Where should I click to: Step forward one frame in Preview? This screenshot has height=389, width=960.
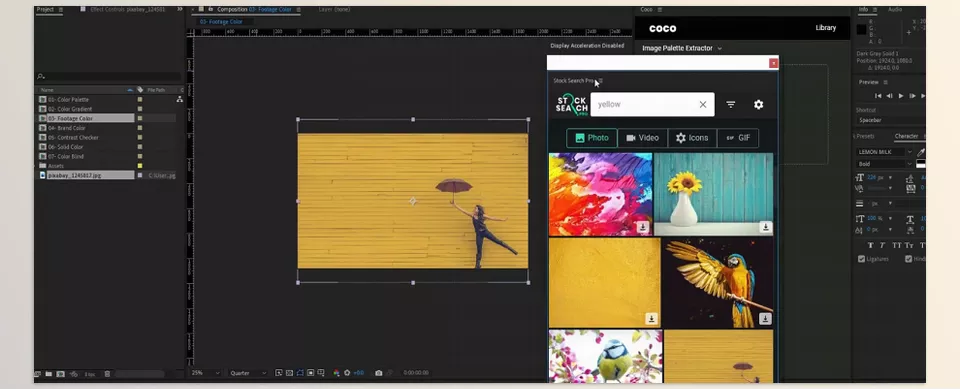(912, 96)
